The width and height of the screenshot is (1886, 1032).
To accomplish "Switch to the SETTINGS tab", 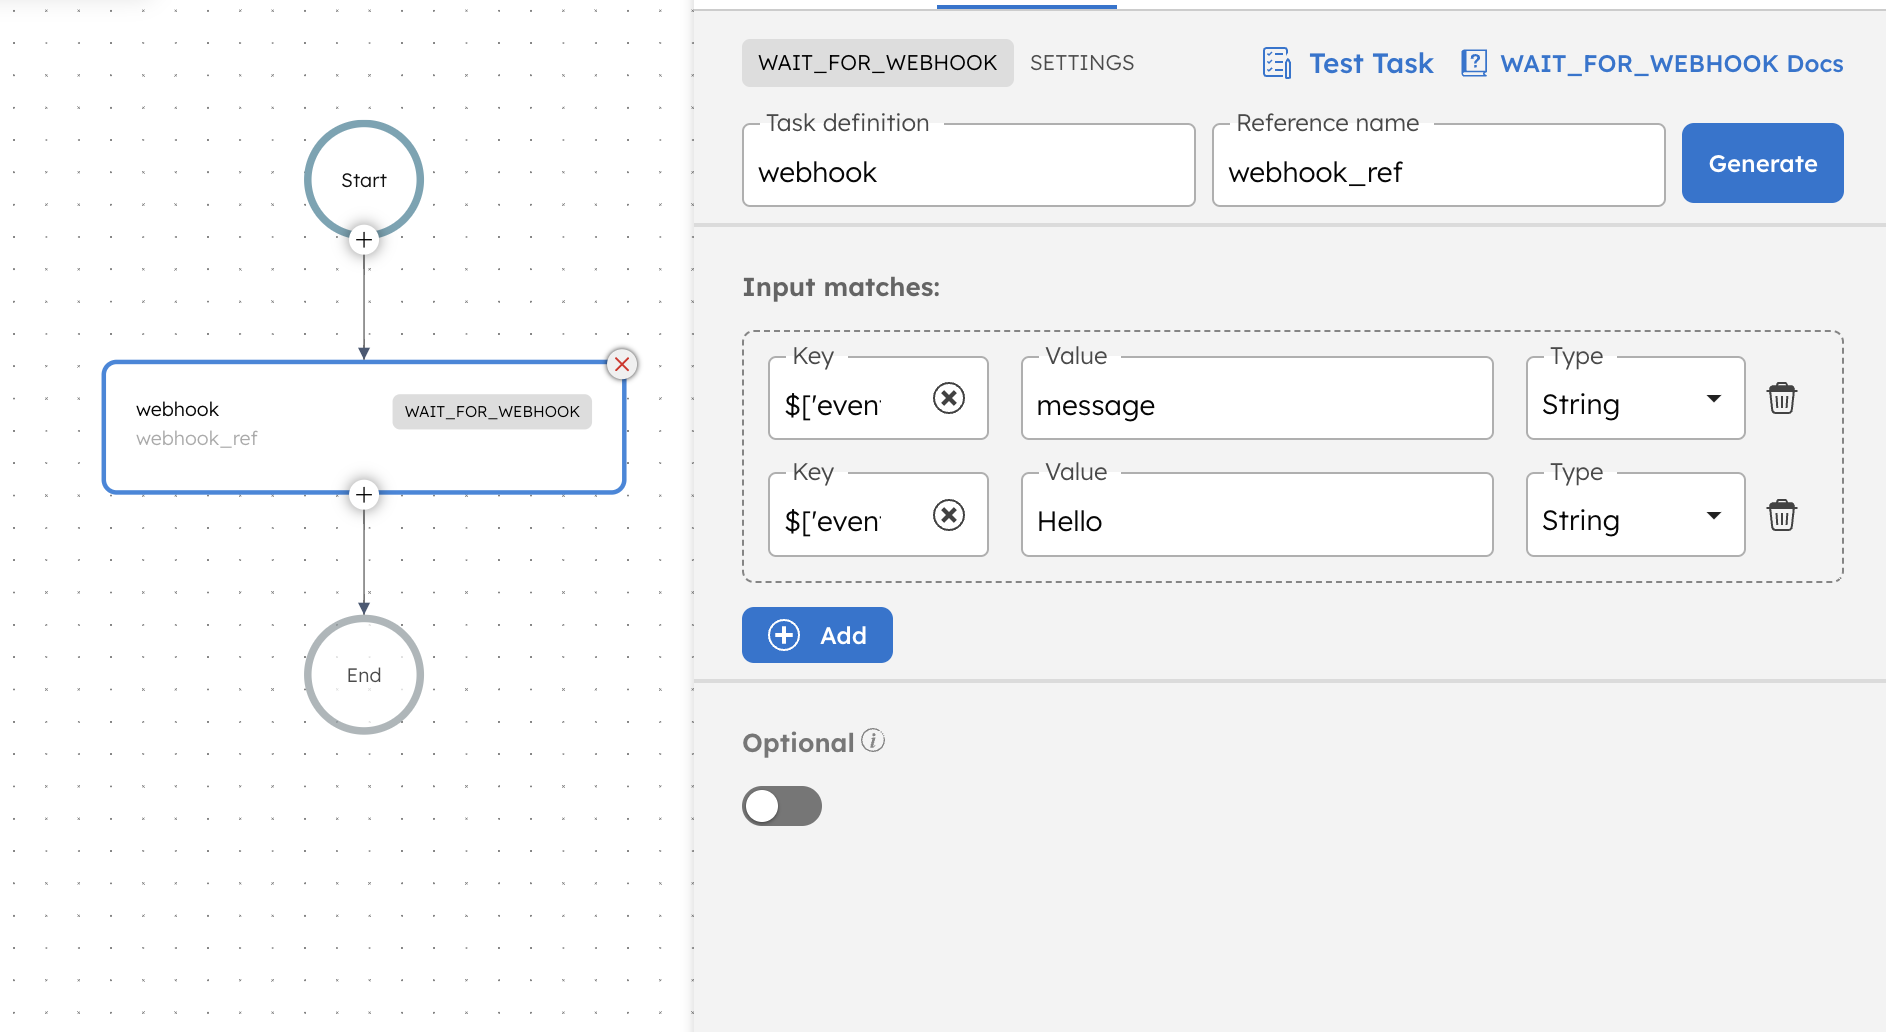I will [1082, 63].
